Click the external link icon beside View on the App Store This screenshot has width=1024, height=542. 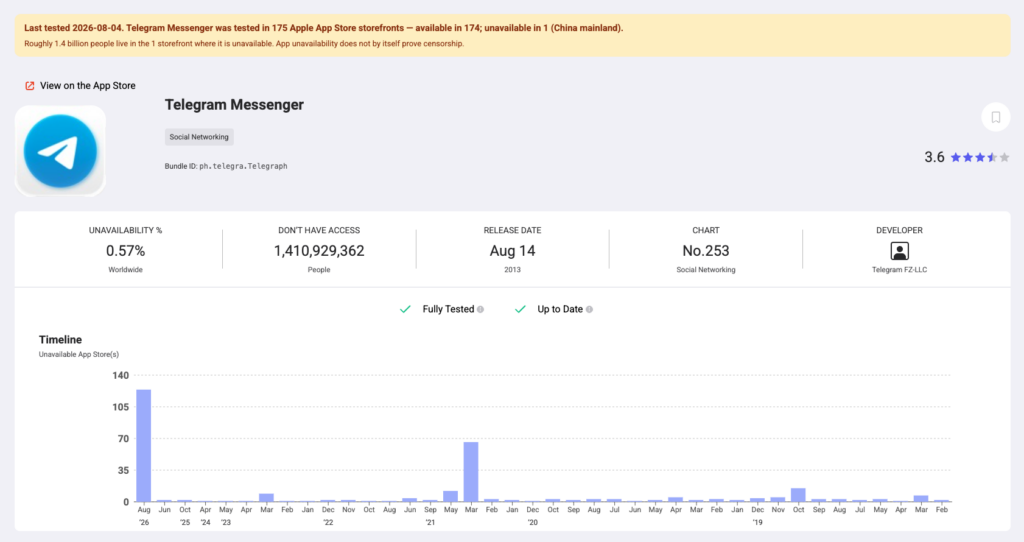[29, 86]
